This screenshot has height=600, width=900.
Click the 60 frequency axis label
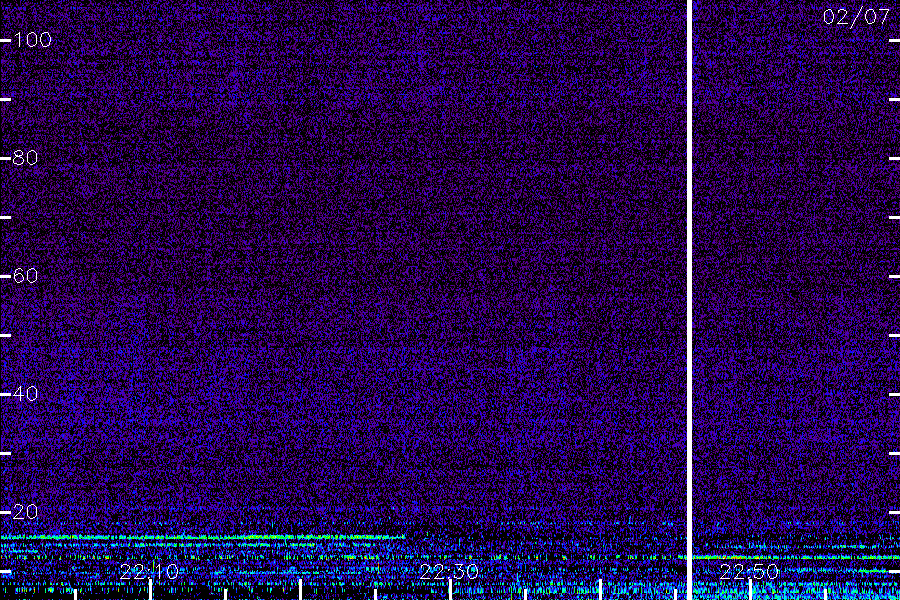25,276
